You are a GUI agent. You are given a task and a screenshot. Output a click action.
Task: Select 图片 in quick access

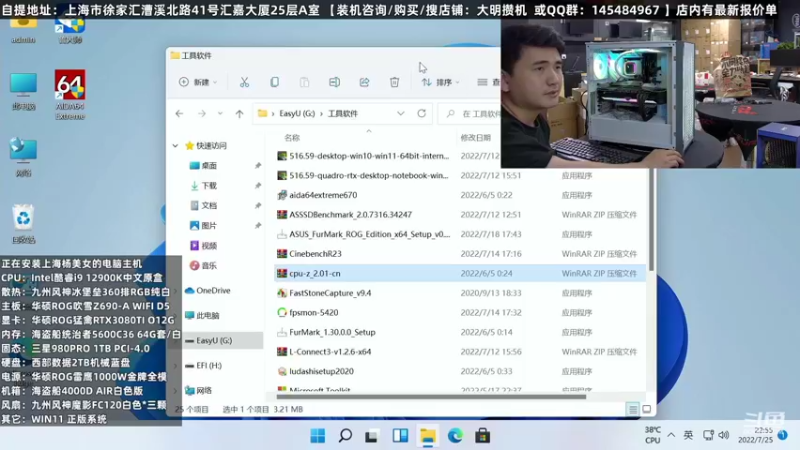(209, 226)
